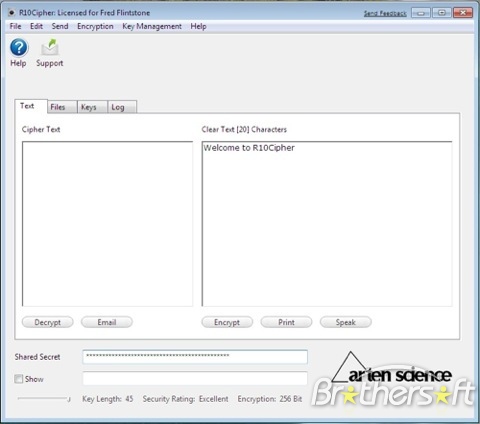Open the File menu

click(15, 26)
